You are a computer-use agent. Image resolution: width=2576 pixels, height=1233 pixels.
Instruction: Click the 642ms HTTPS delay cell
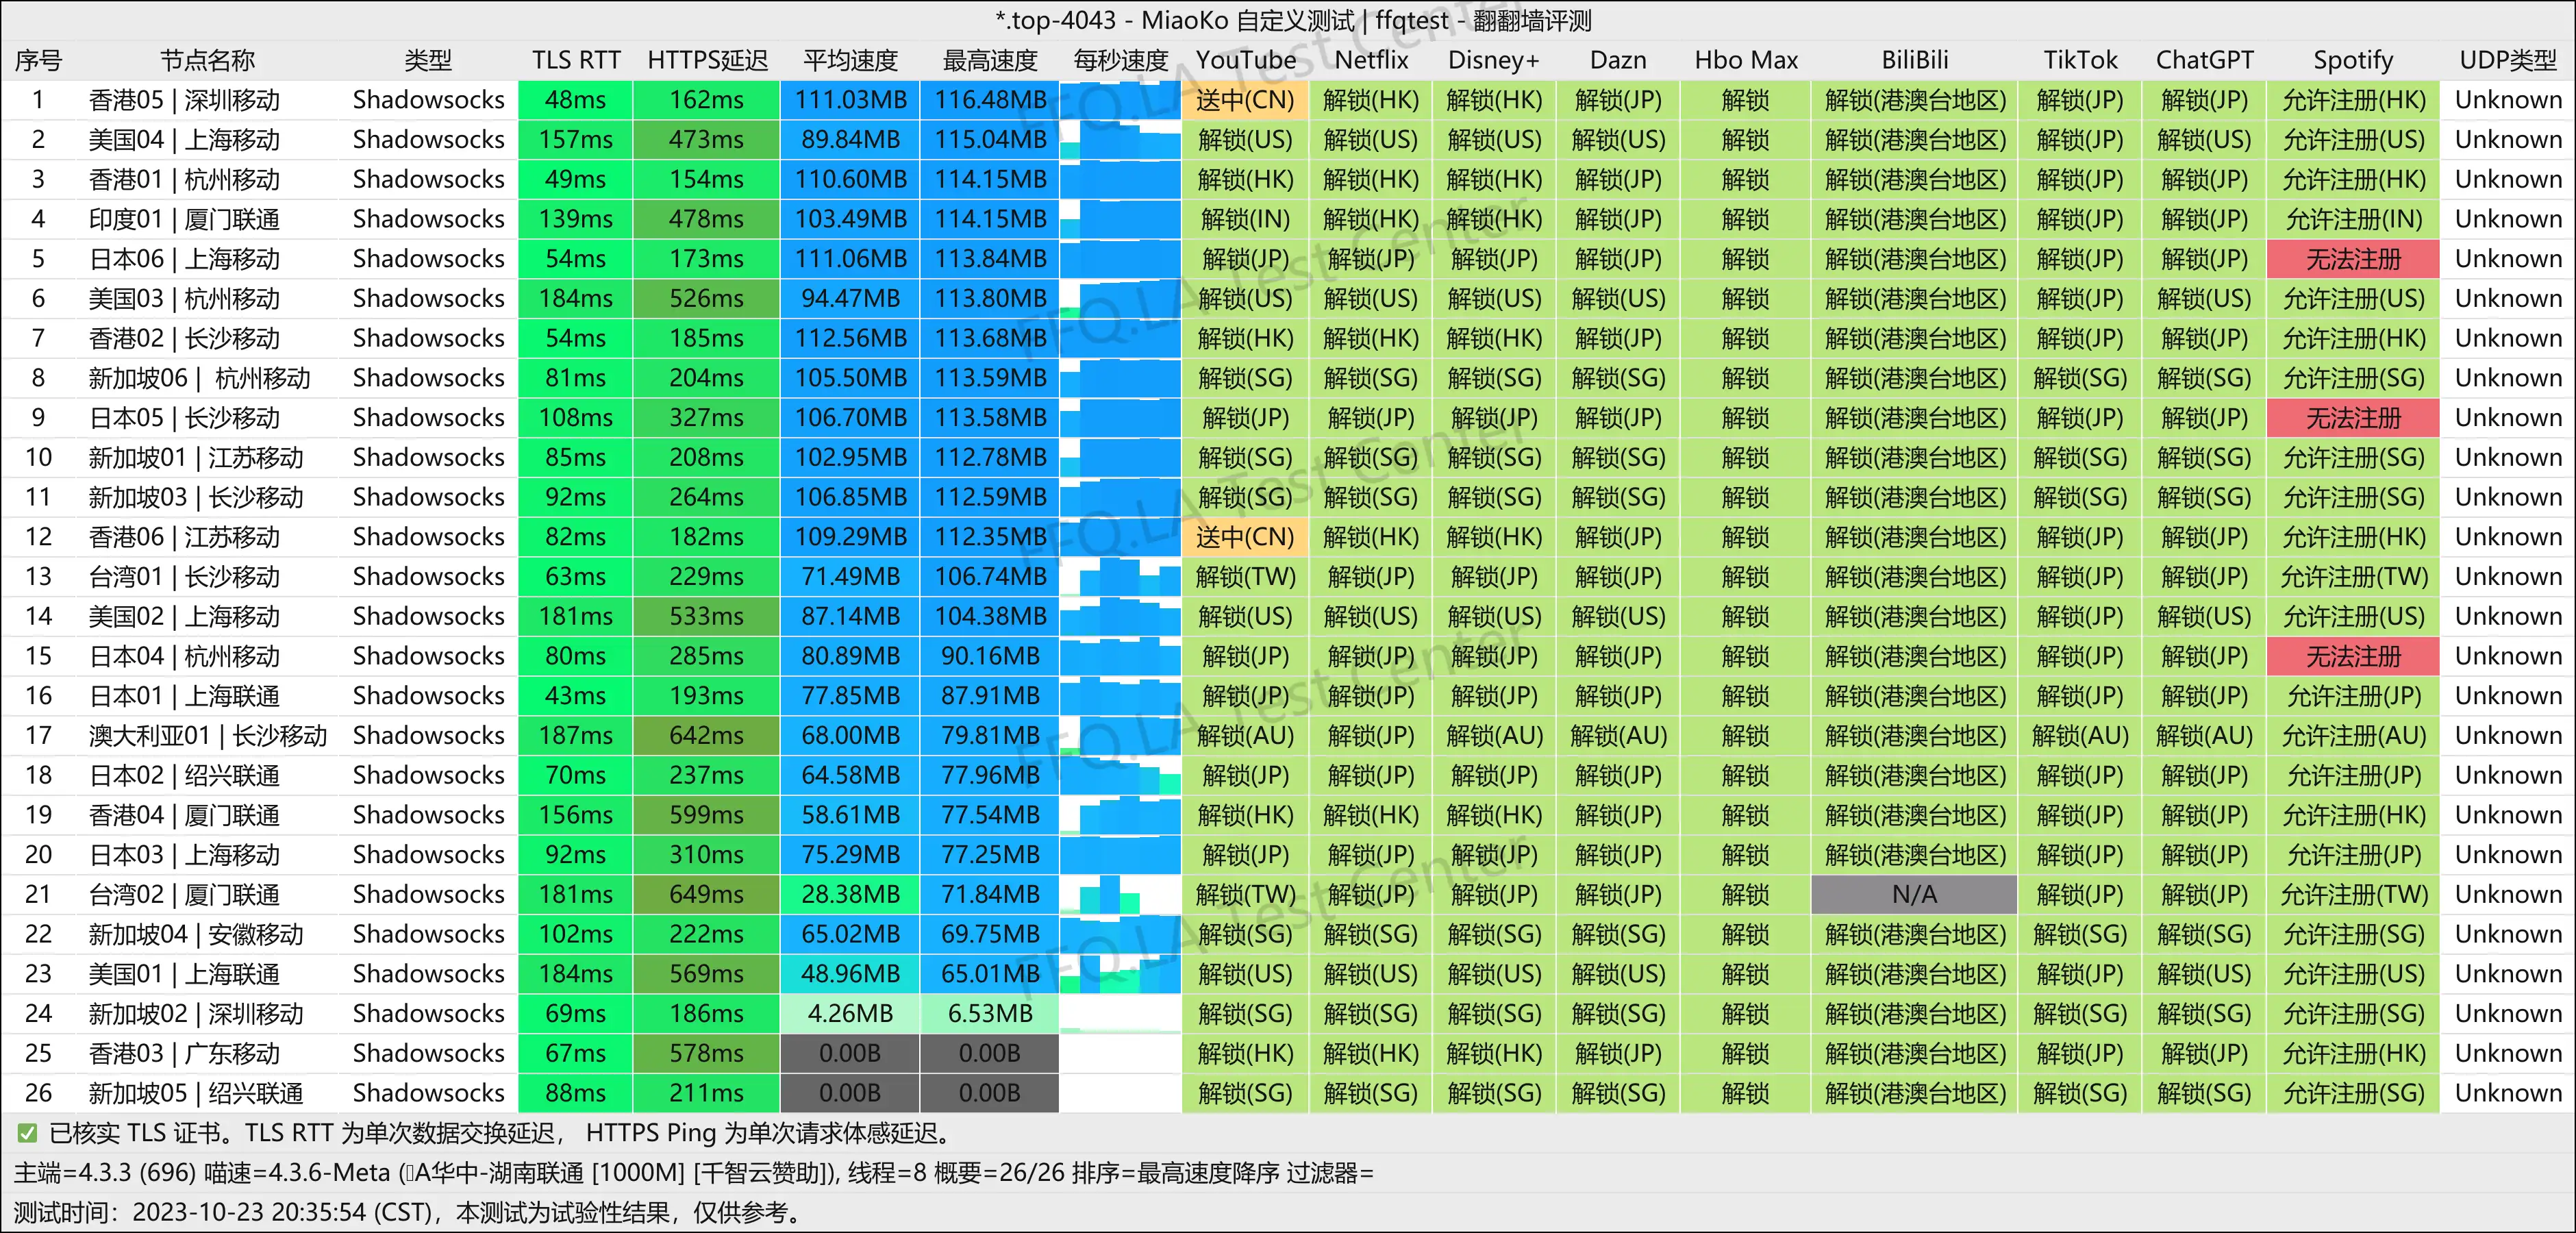coord(706,735)
